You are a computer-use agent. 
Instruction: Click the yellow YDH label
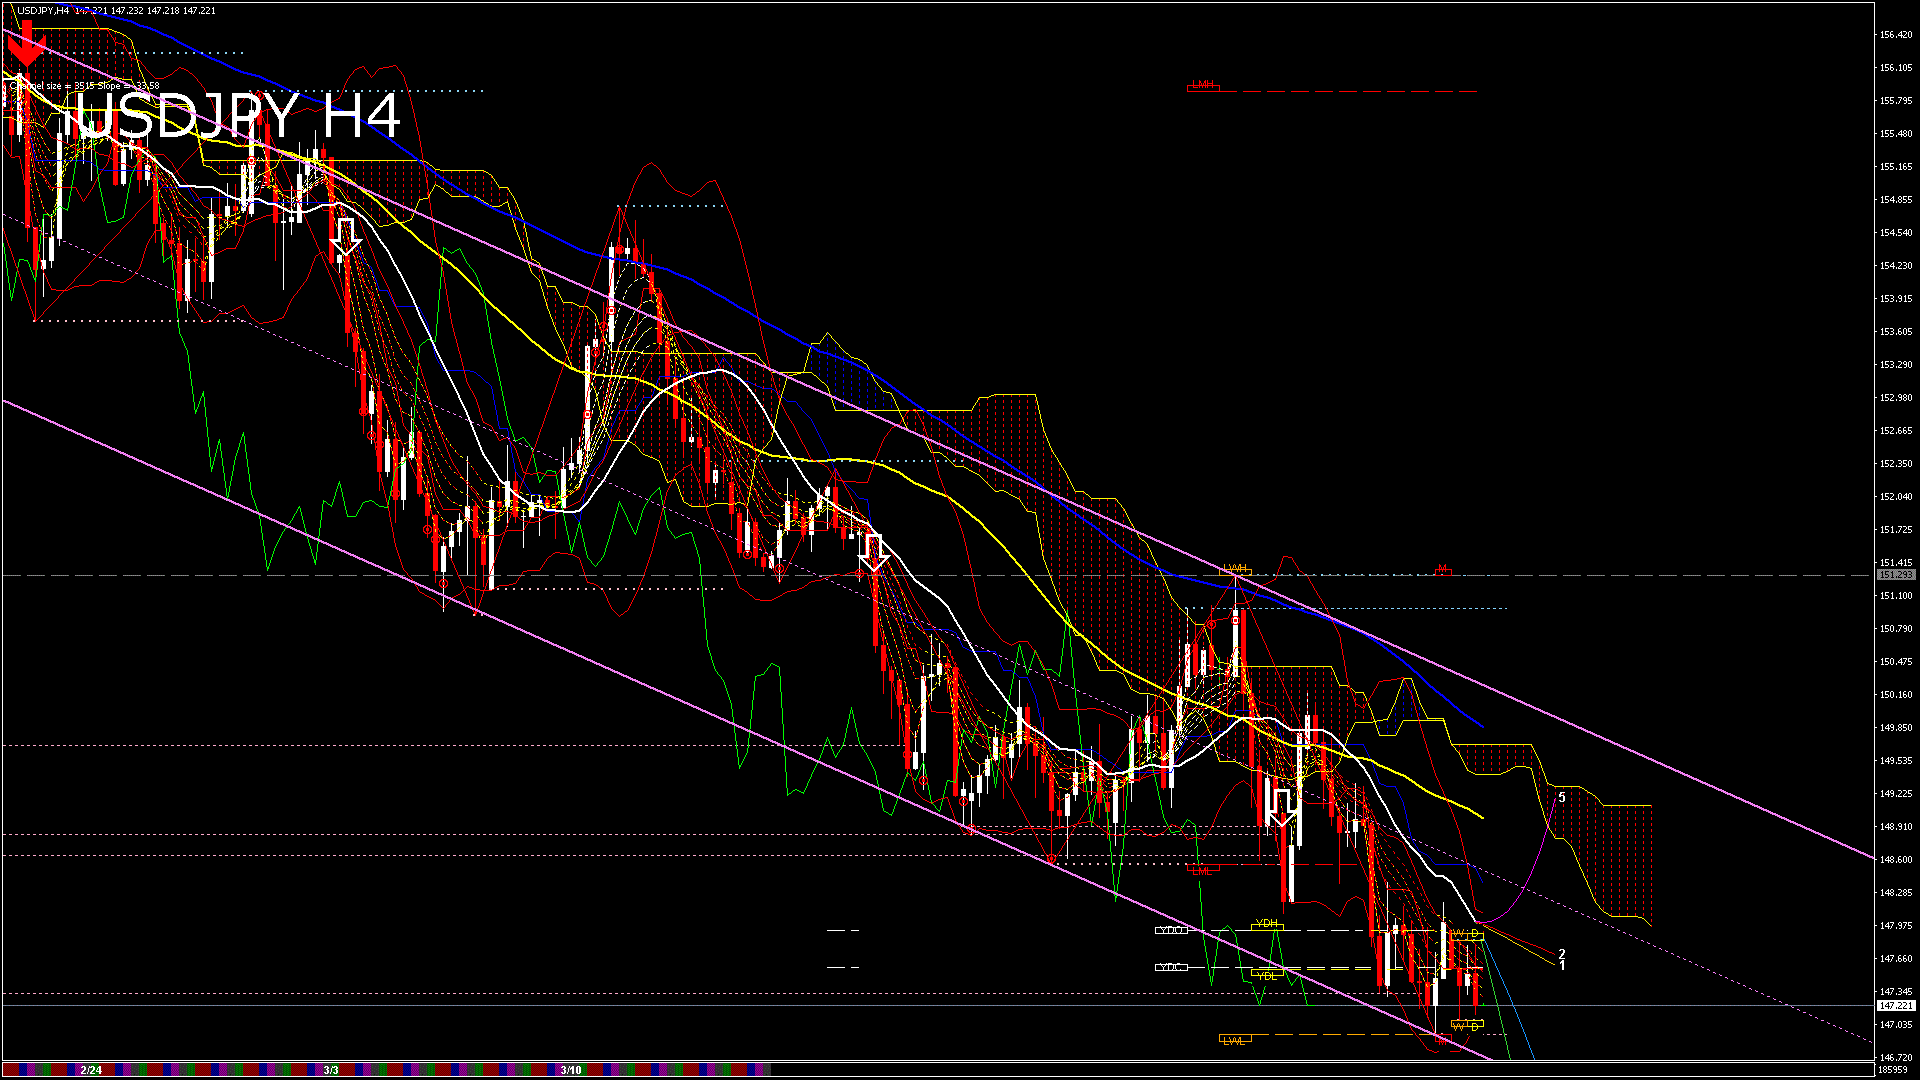click(1267, 924)
